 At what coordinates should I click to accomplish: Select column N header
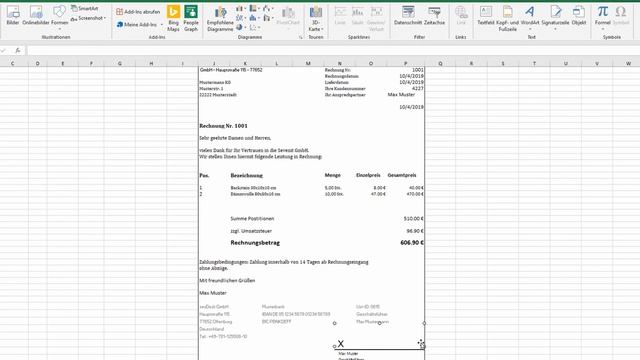coord(340,63)
